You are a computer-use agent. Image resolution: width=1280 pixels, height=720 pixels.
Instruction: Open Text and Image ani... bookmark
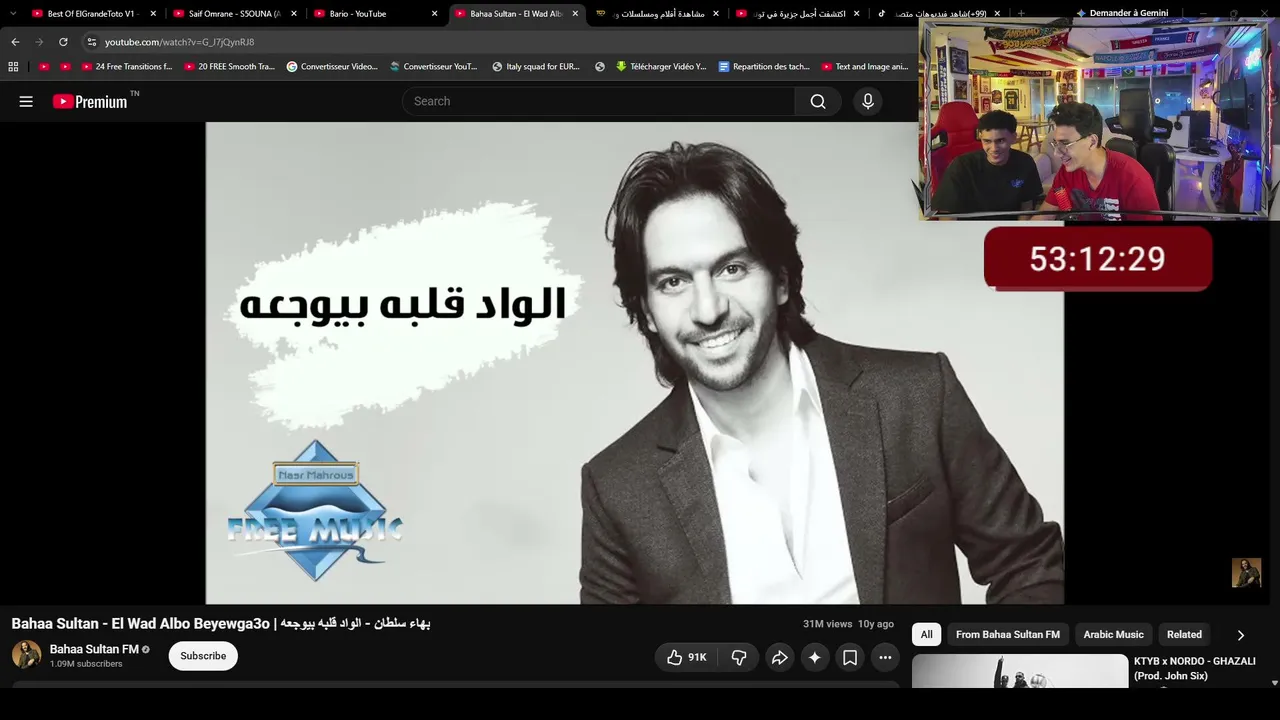[x=865, y=67]
